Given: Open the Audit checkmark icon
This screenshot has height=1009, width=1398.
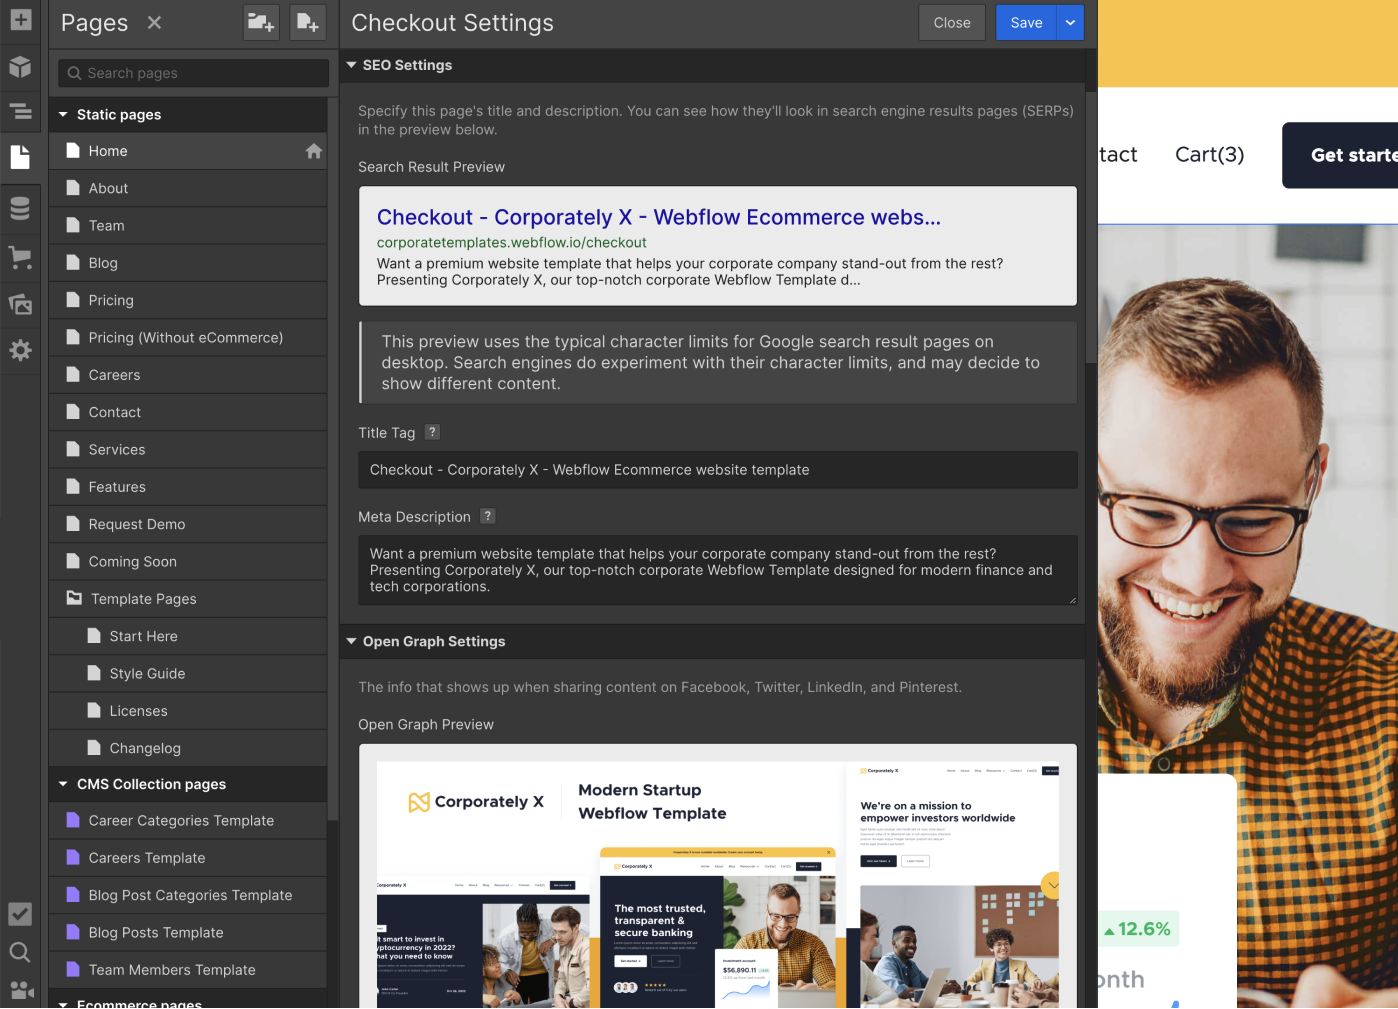Looking at the screenshot, I should [20, 914].
